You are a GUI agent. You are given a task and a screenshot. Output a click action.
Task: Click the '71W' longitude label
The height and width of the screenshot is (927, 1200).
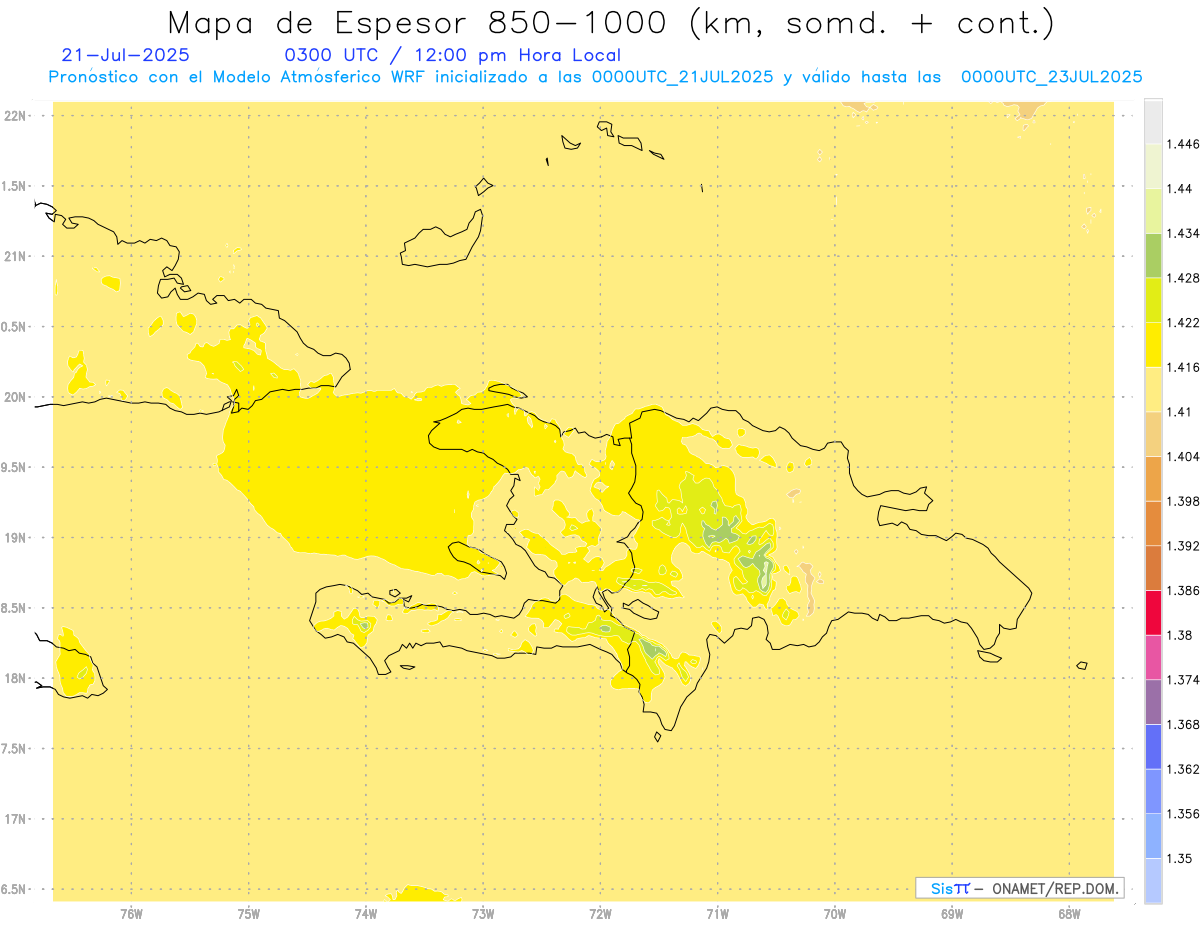tap(718, 913)
